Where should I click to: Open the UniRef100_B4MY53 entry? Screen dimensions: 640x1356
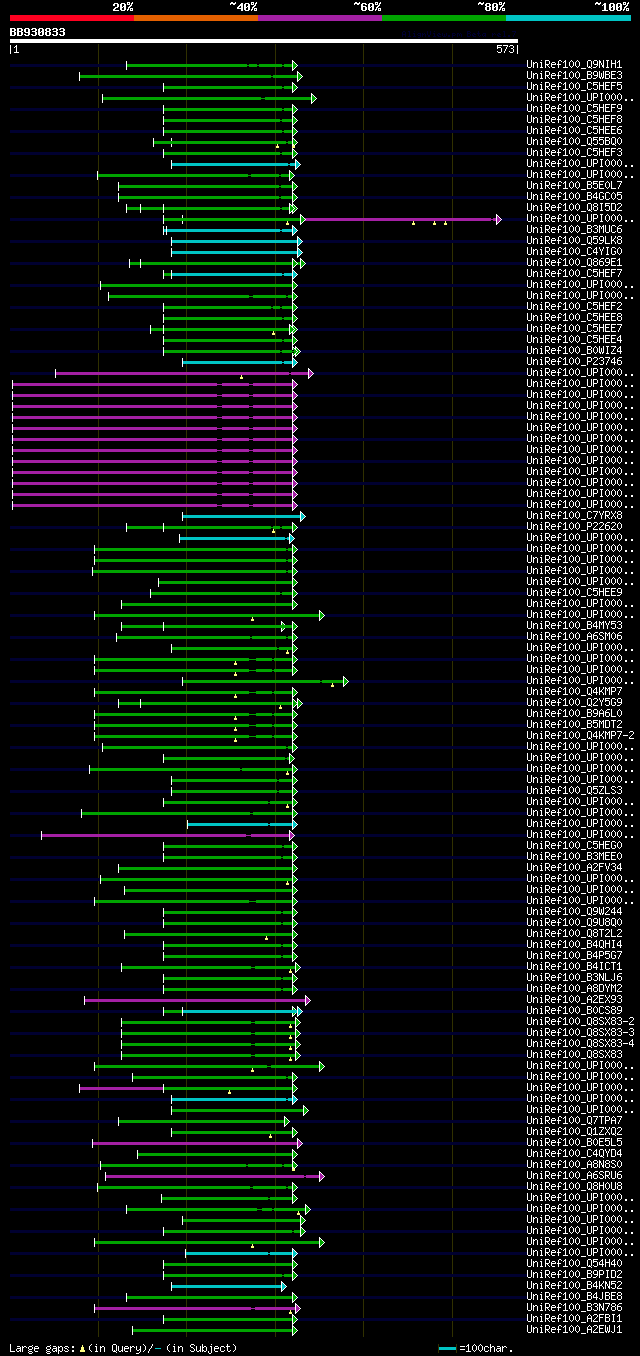[x=572, y=626]
